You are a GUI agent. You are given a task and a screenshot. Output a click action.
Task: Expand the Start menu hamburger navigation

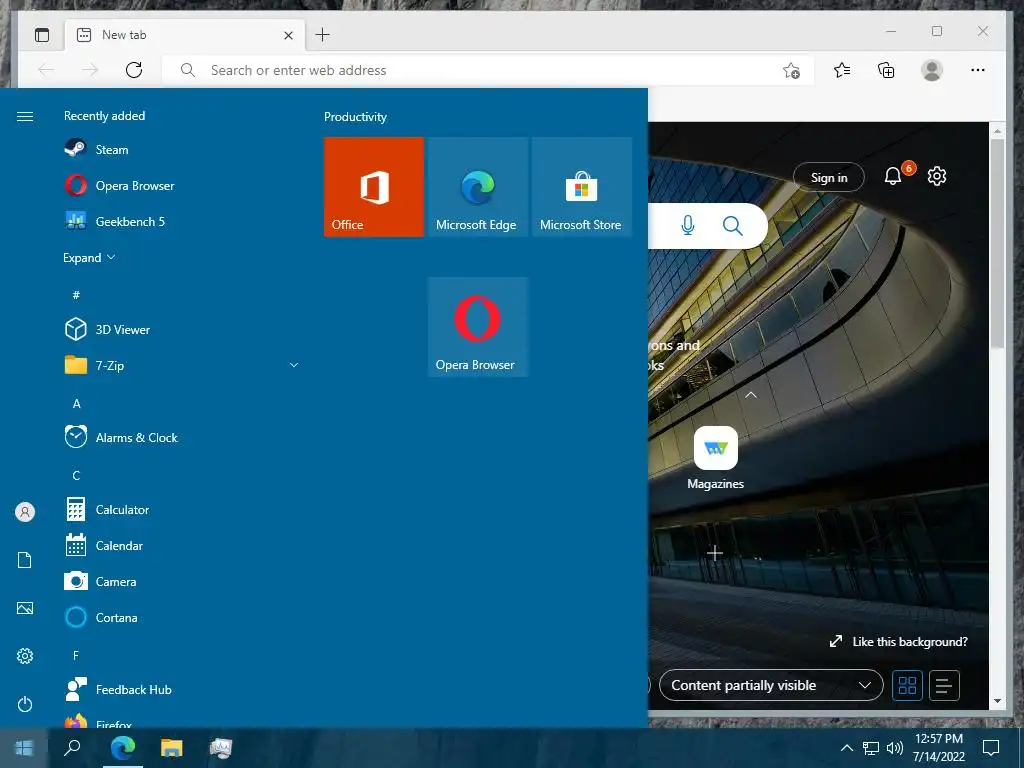(x=25, y=116)
